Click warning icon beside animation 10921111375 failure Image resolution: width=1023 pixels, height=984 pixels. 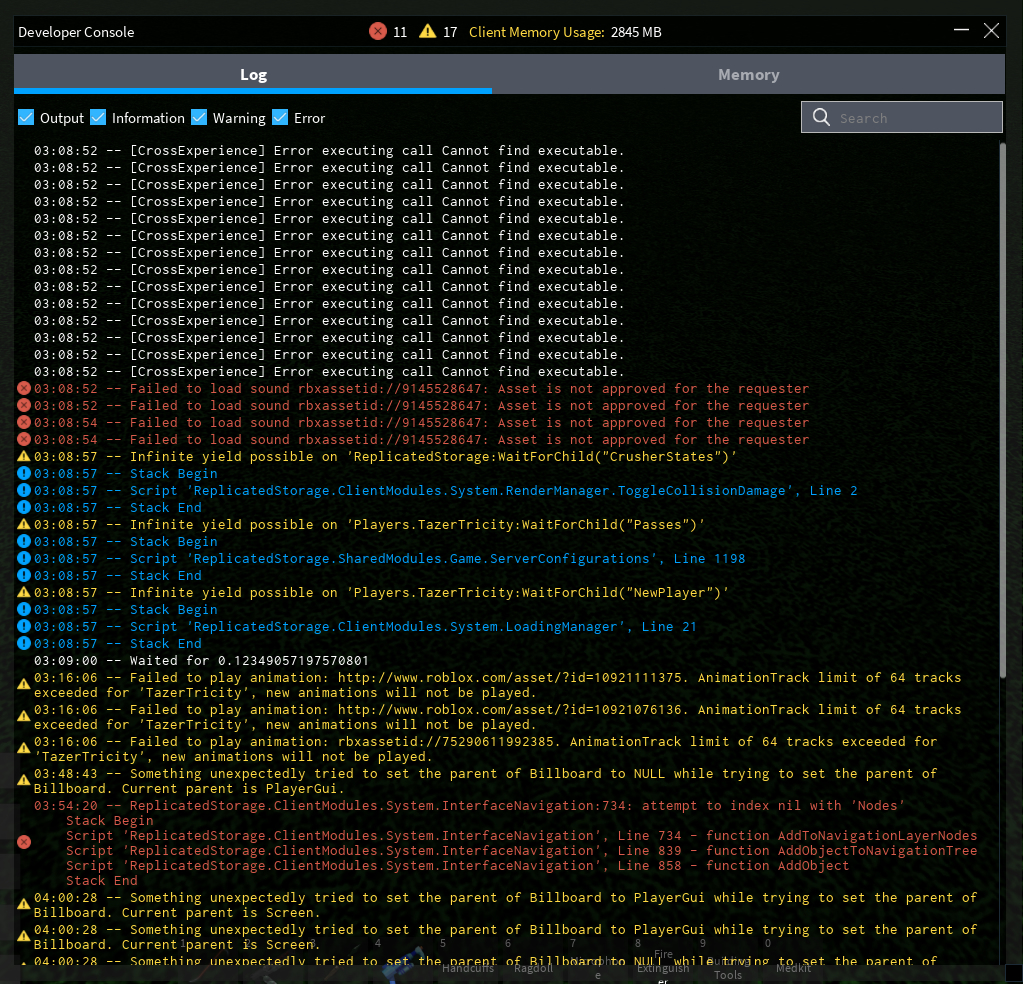(x=24, y=684)
